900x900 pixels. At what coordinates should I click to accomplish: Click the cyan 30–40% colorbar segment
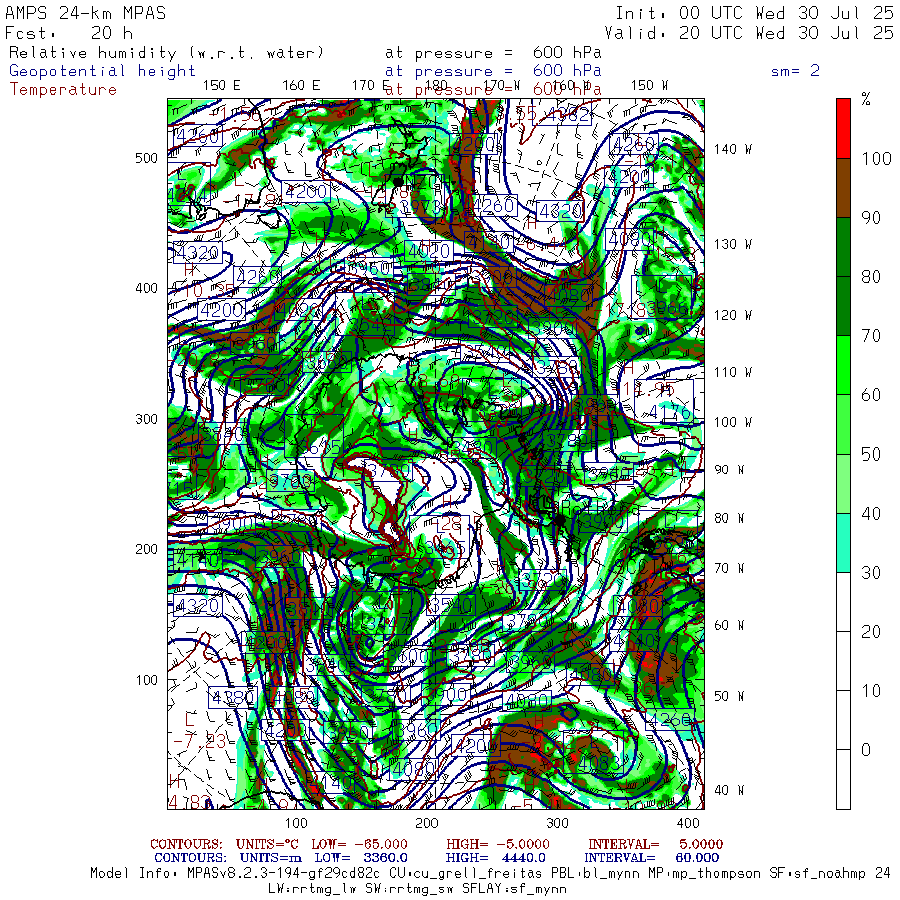pyautogui.click(x=843, y=542)
